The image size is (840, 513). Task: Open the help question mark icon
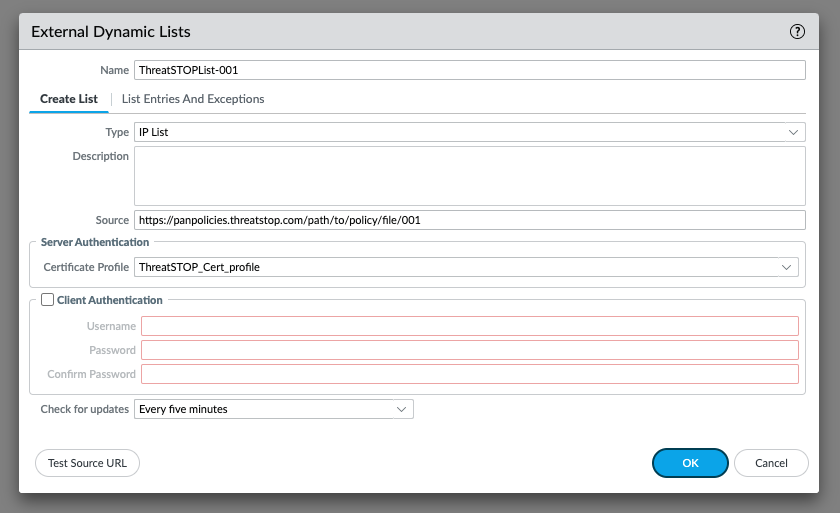[x=797, y=32]
